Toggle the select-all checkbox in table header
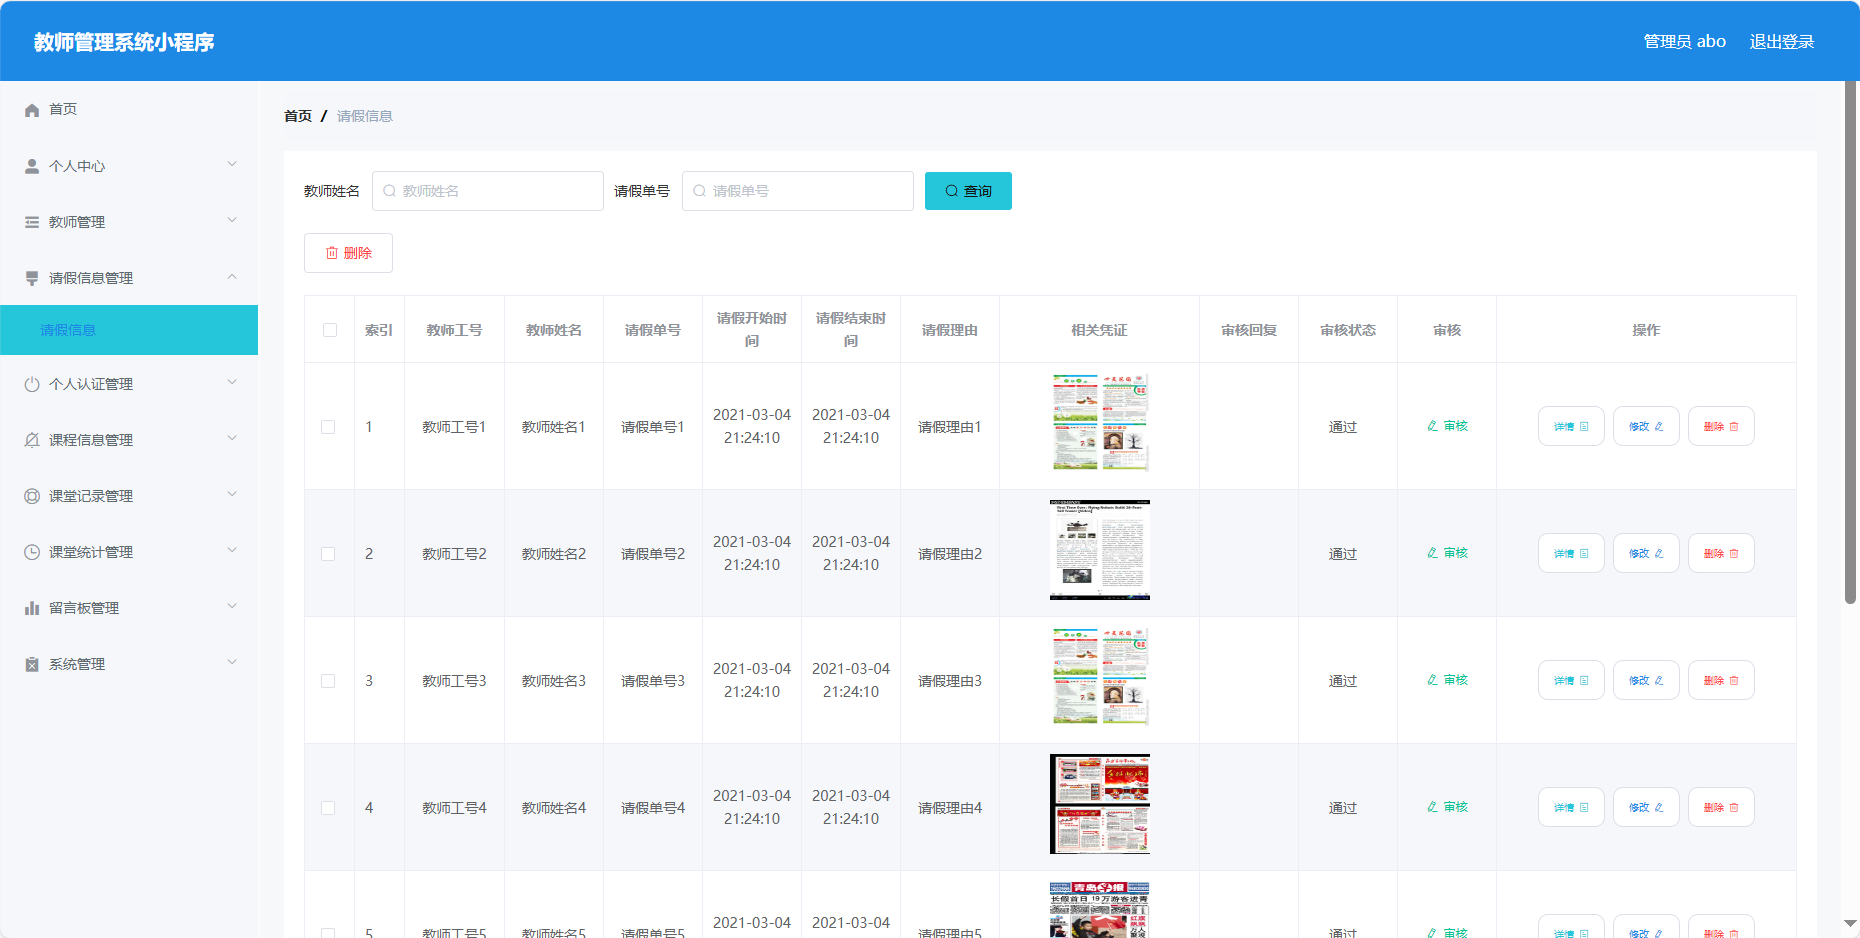Viewport: 1860px width, 938px height. click(330, 330)
